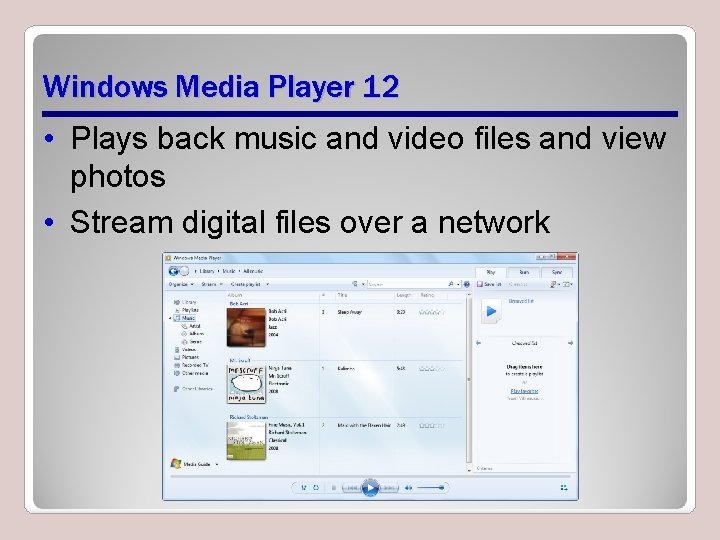Click the Previous track button

pos(352,488)
